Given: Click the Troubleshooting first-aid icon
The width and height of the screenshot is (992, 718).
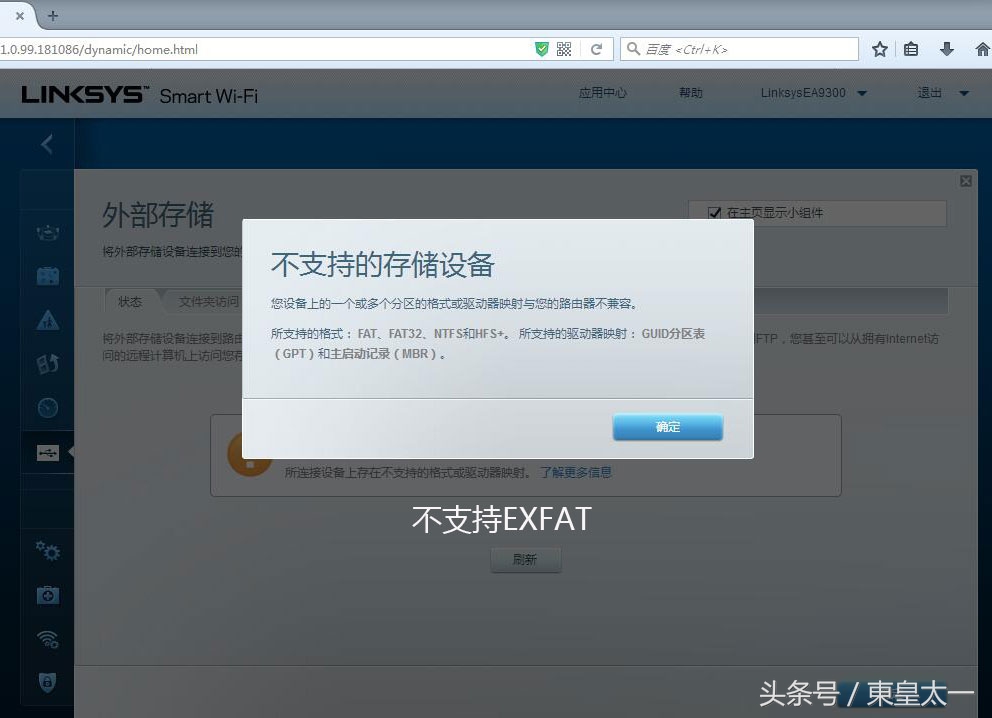Looking at the screenshot, I should (x=47, y=595).
